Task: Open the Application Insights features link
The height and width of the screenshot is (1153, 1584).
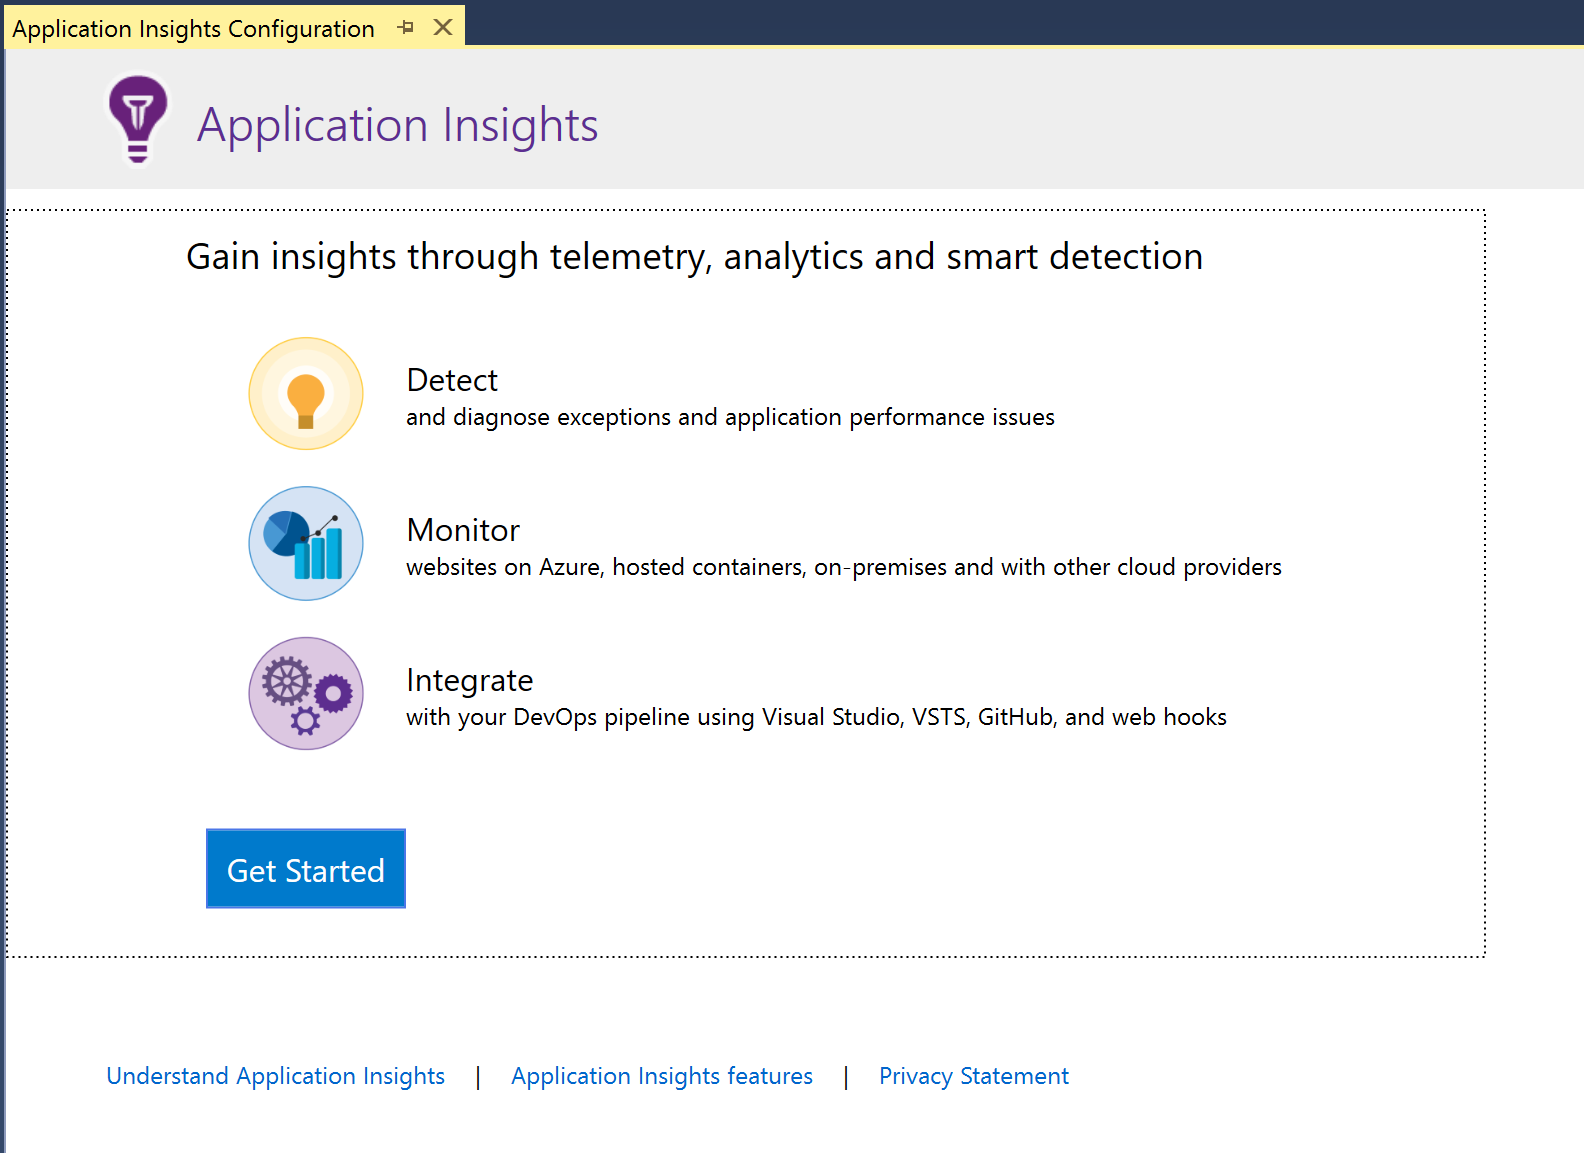Action: 661,1076
